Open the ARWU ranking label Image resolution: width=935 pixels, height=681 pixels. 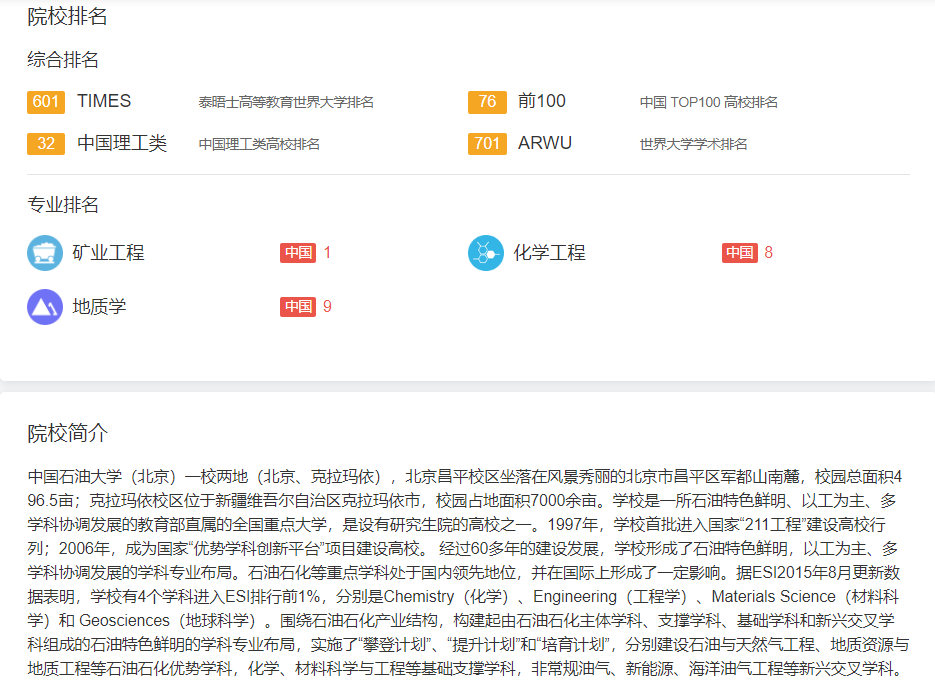click(x=544, y=143)
